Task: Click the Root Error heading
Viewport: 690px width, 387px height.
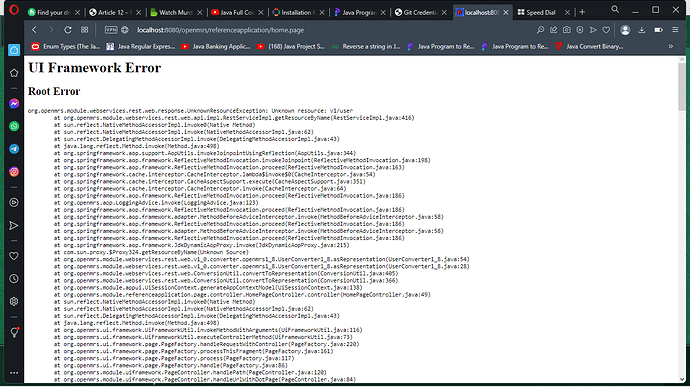Action: pyautogui.click(x=54, y=91)
